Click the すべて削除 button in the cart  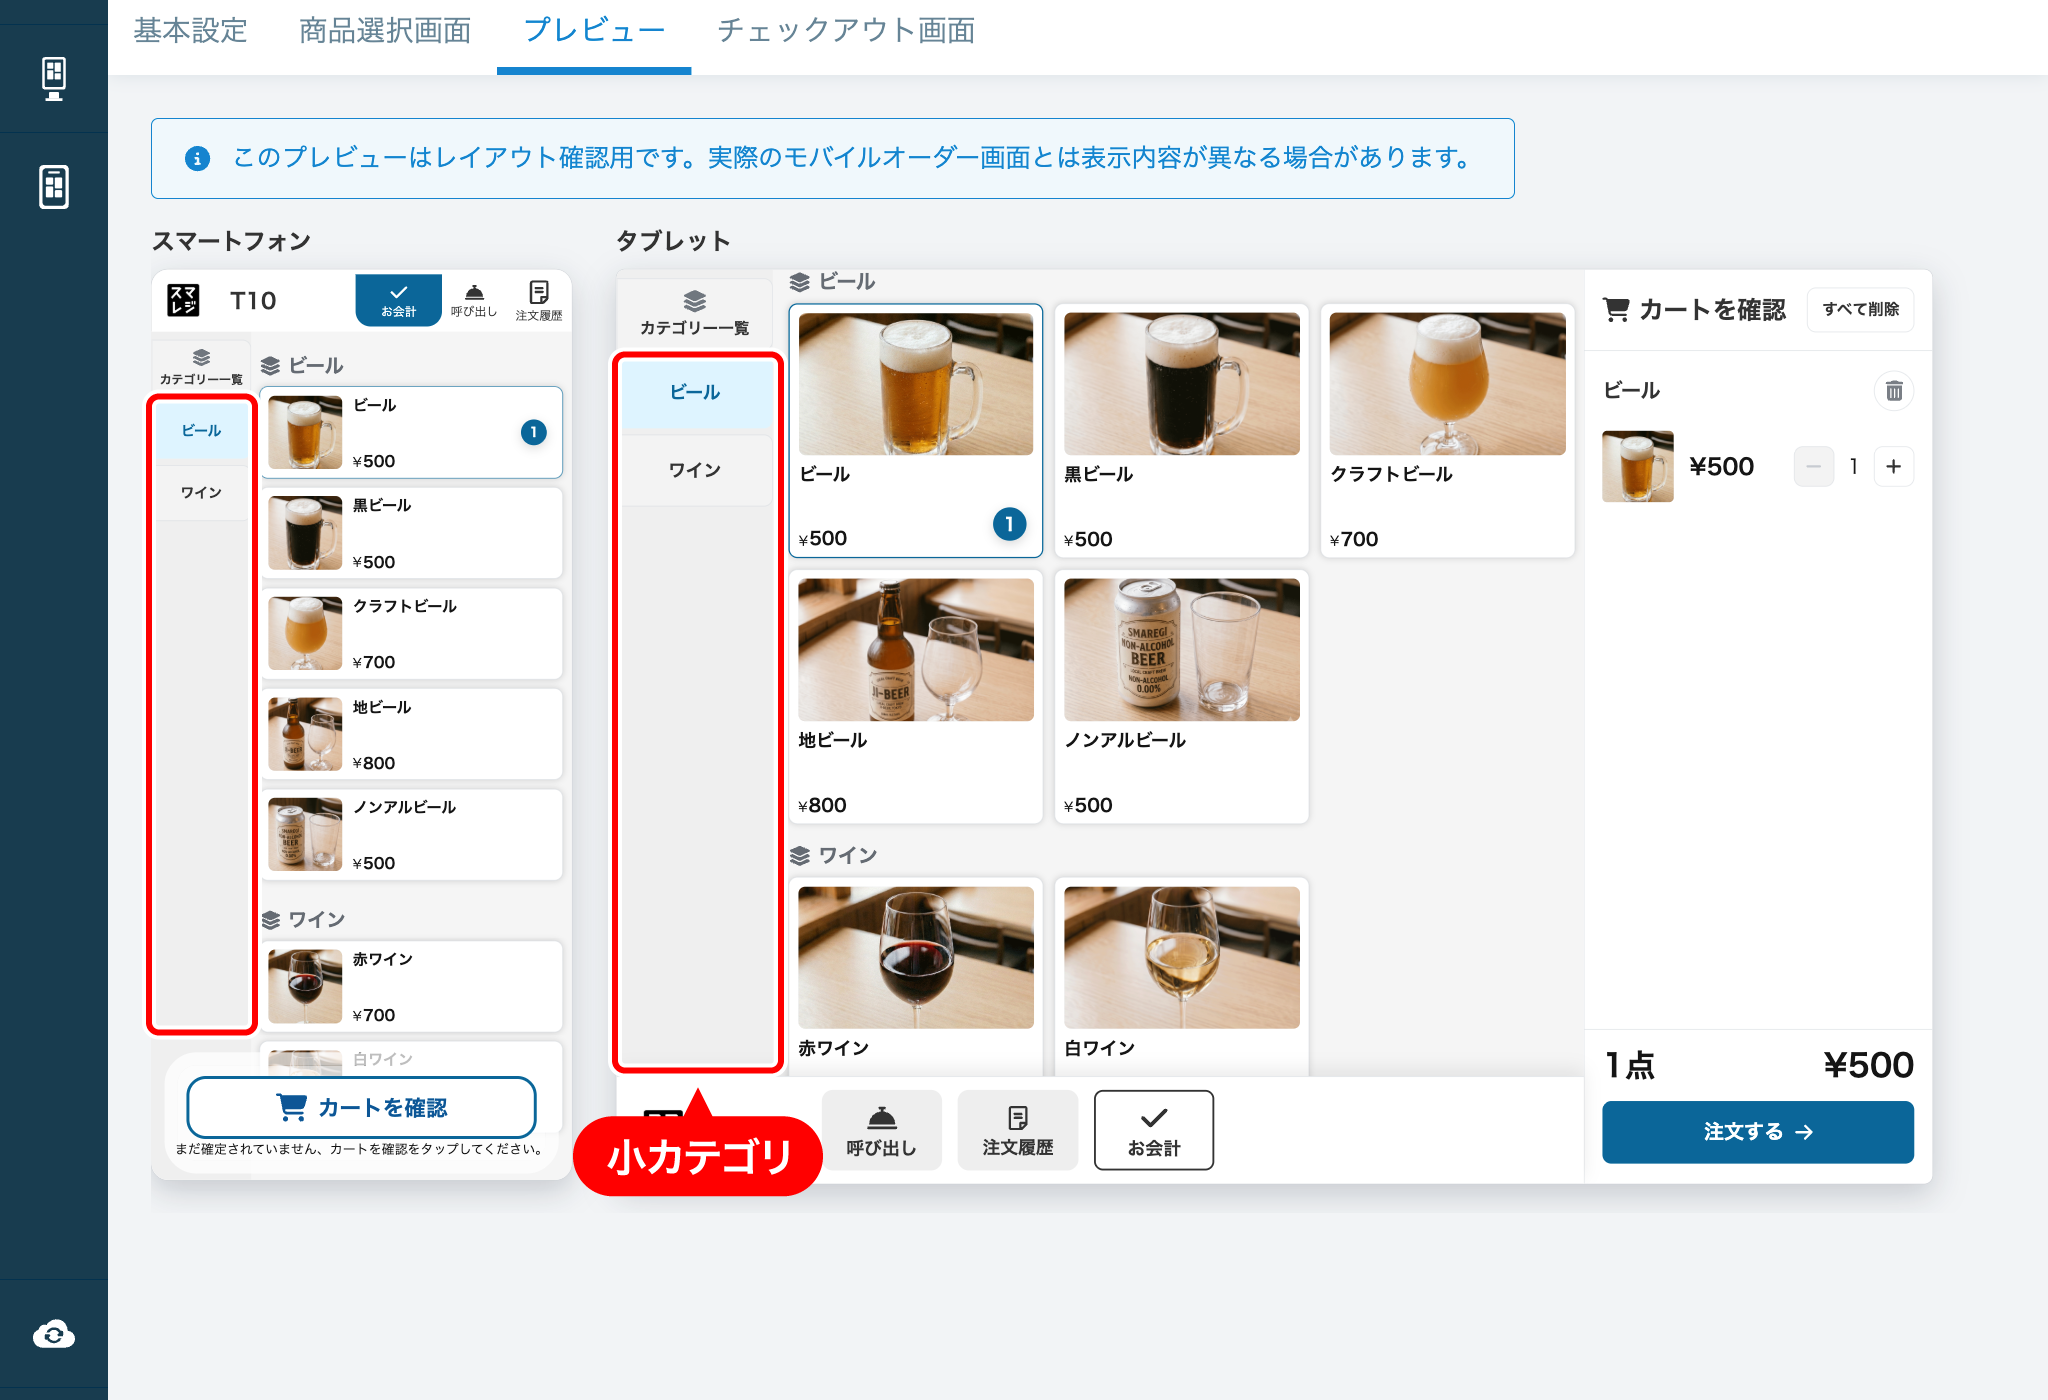click(1860, 310)
